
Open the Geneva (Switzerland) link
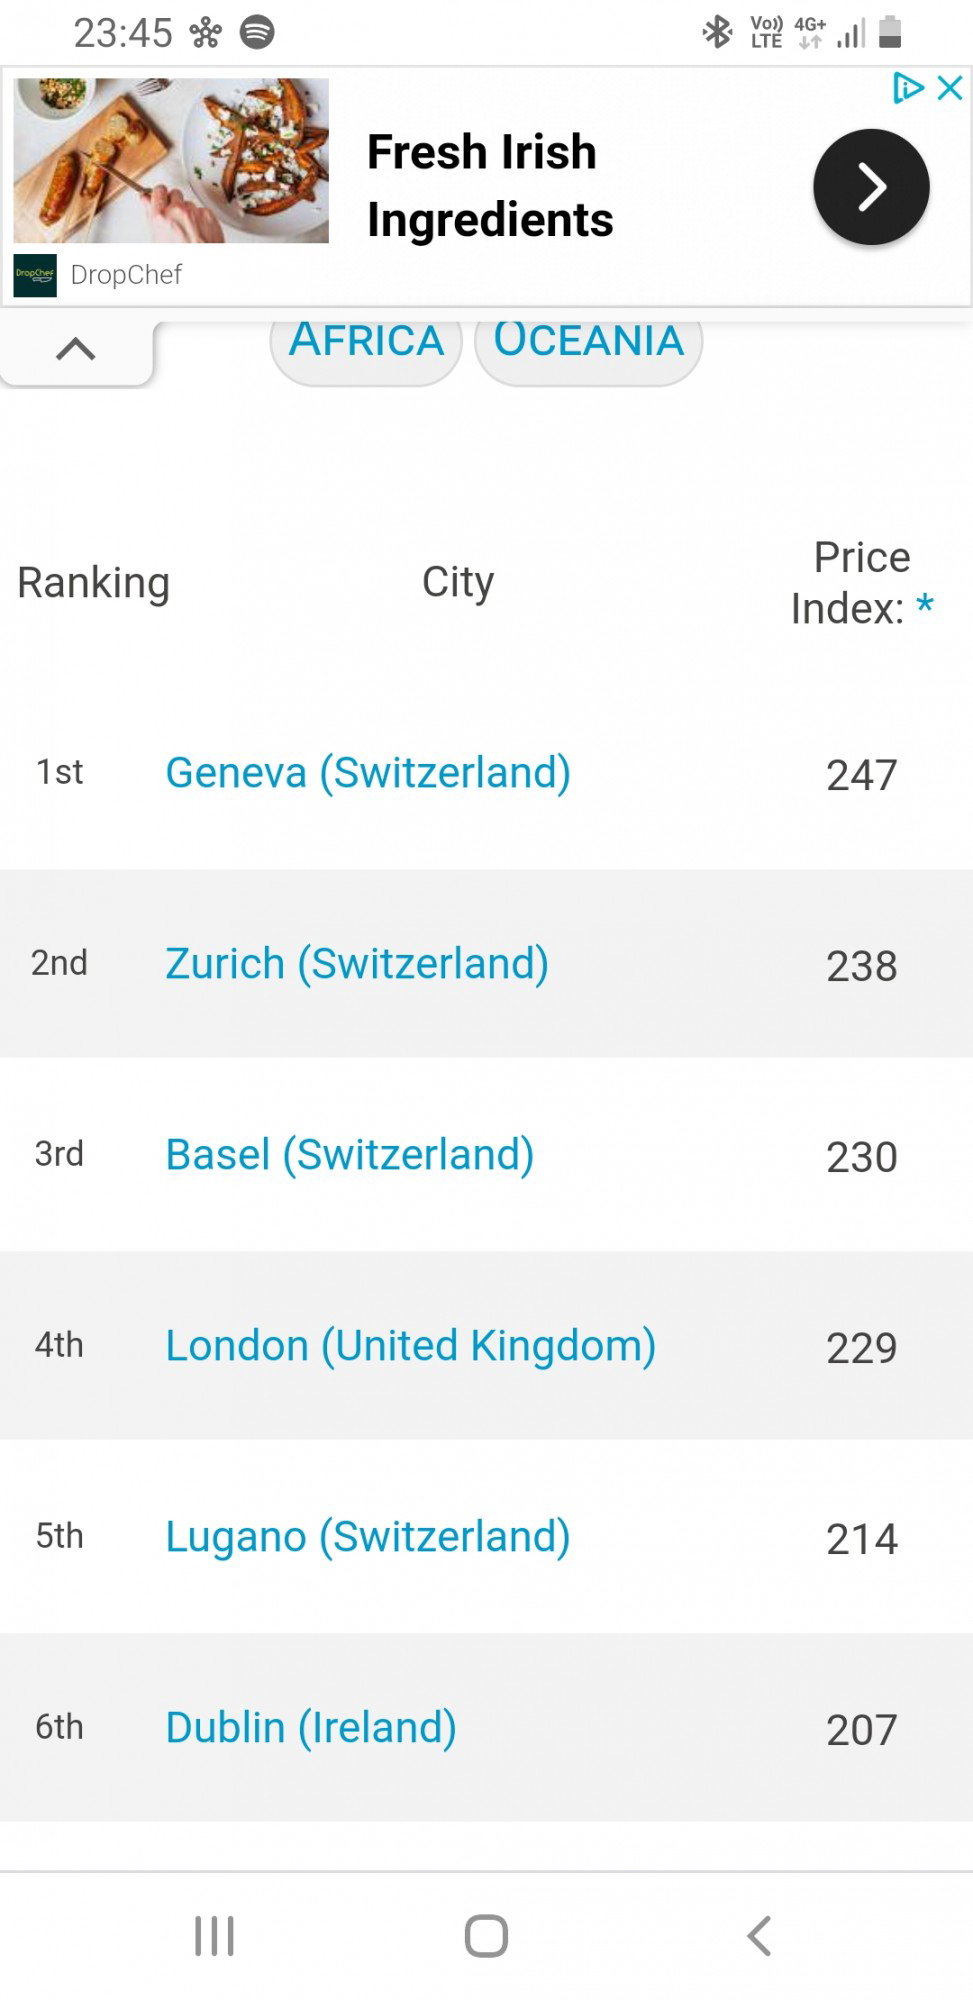tap(368, 773)
